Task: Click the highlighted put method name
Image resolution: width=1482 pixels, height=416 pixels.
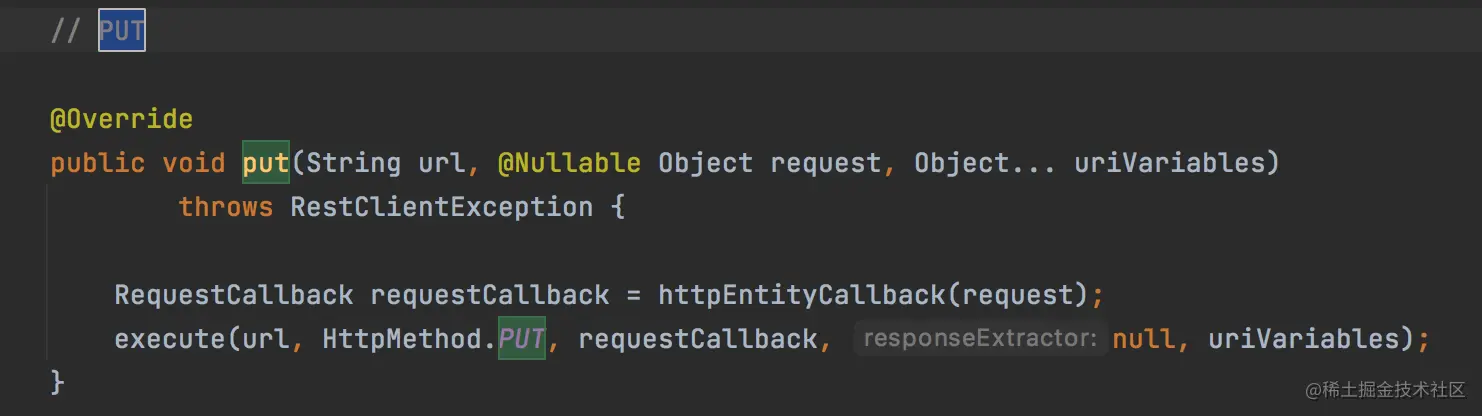Action: (x=265, y=163)
